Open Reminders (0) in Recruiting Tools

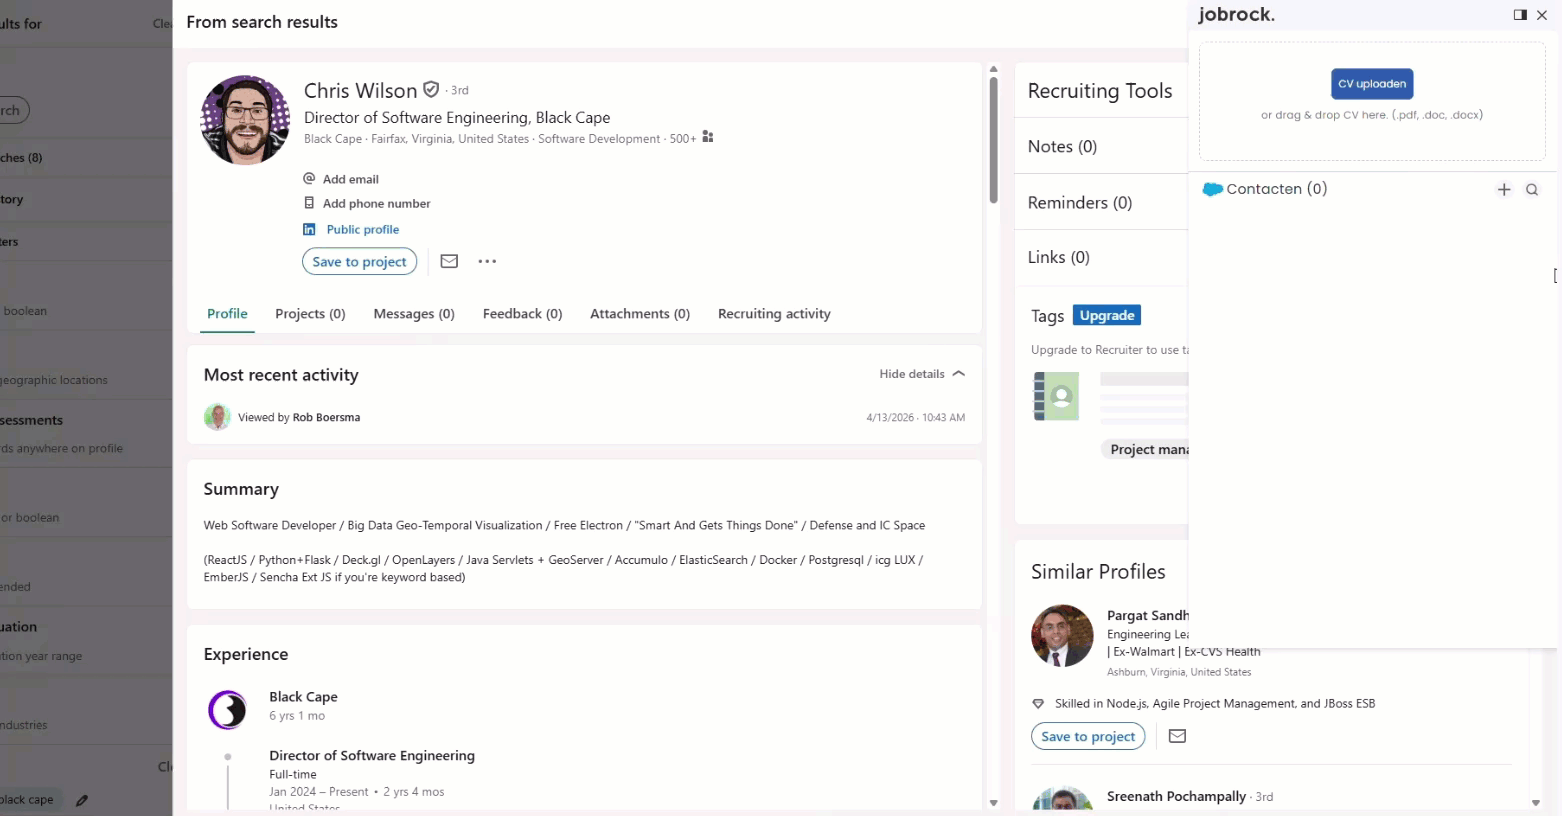coord(1080,203)
